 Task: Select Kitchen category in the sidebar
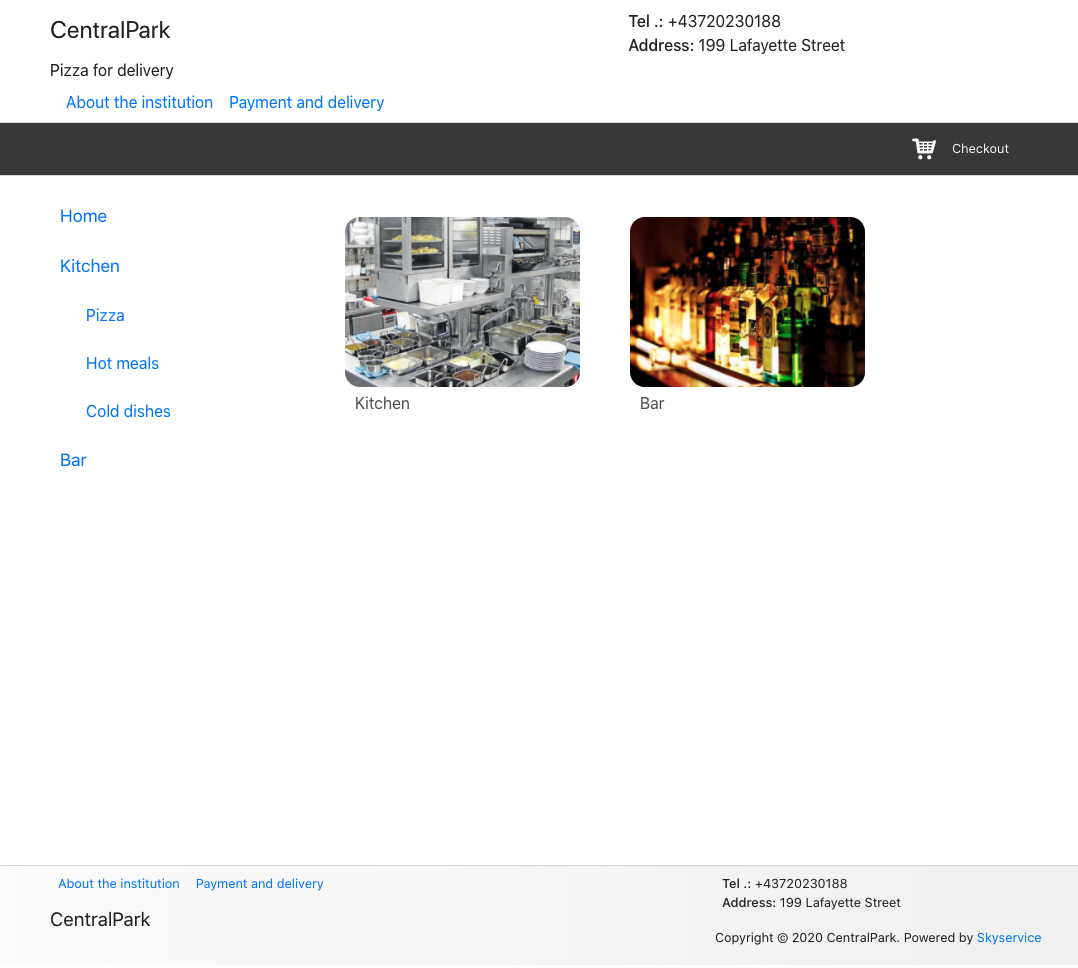click(90, 266)
